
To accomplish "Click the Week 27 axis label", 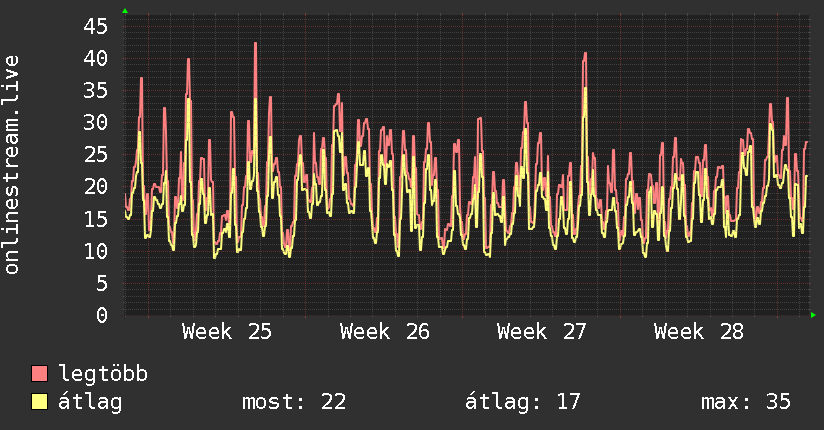I will pos(542,332).
